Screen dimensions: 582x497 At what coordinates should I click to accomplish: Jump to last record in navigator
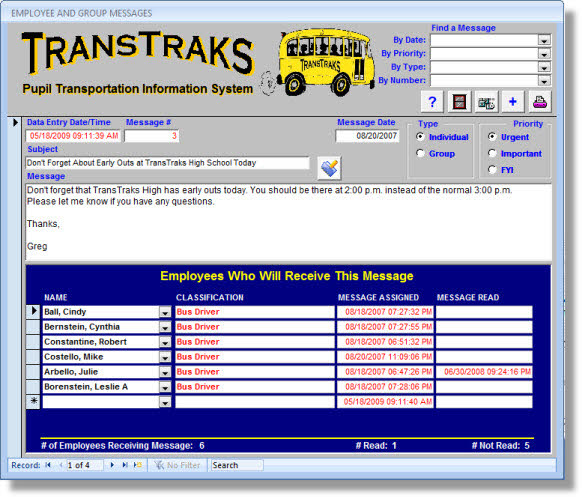pyautogui.click(x=125, y=465)
